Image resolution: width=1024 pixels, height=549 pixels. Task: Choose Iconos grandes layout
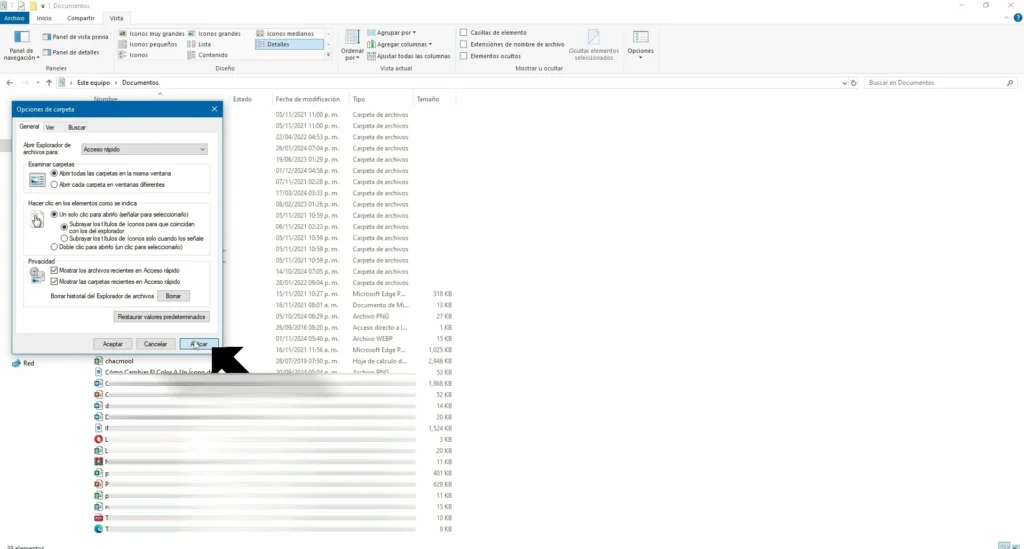click(214, 33)
